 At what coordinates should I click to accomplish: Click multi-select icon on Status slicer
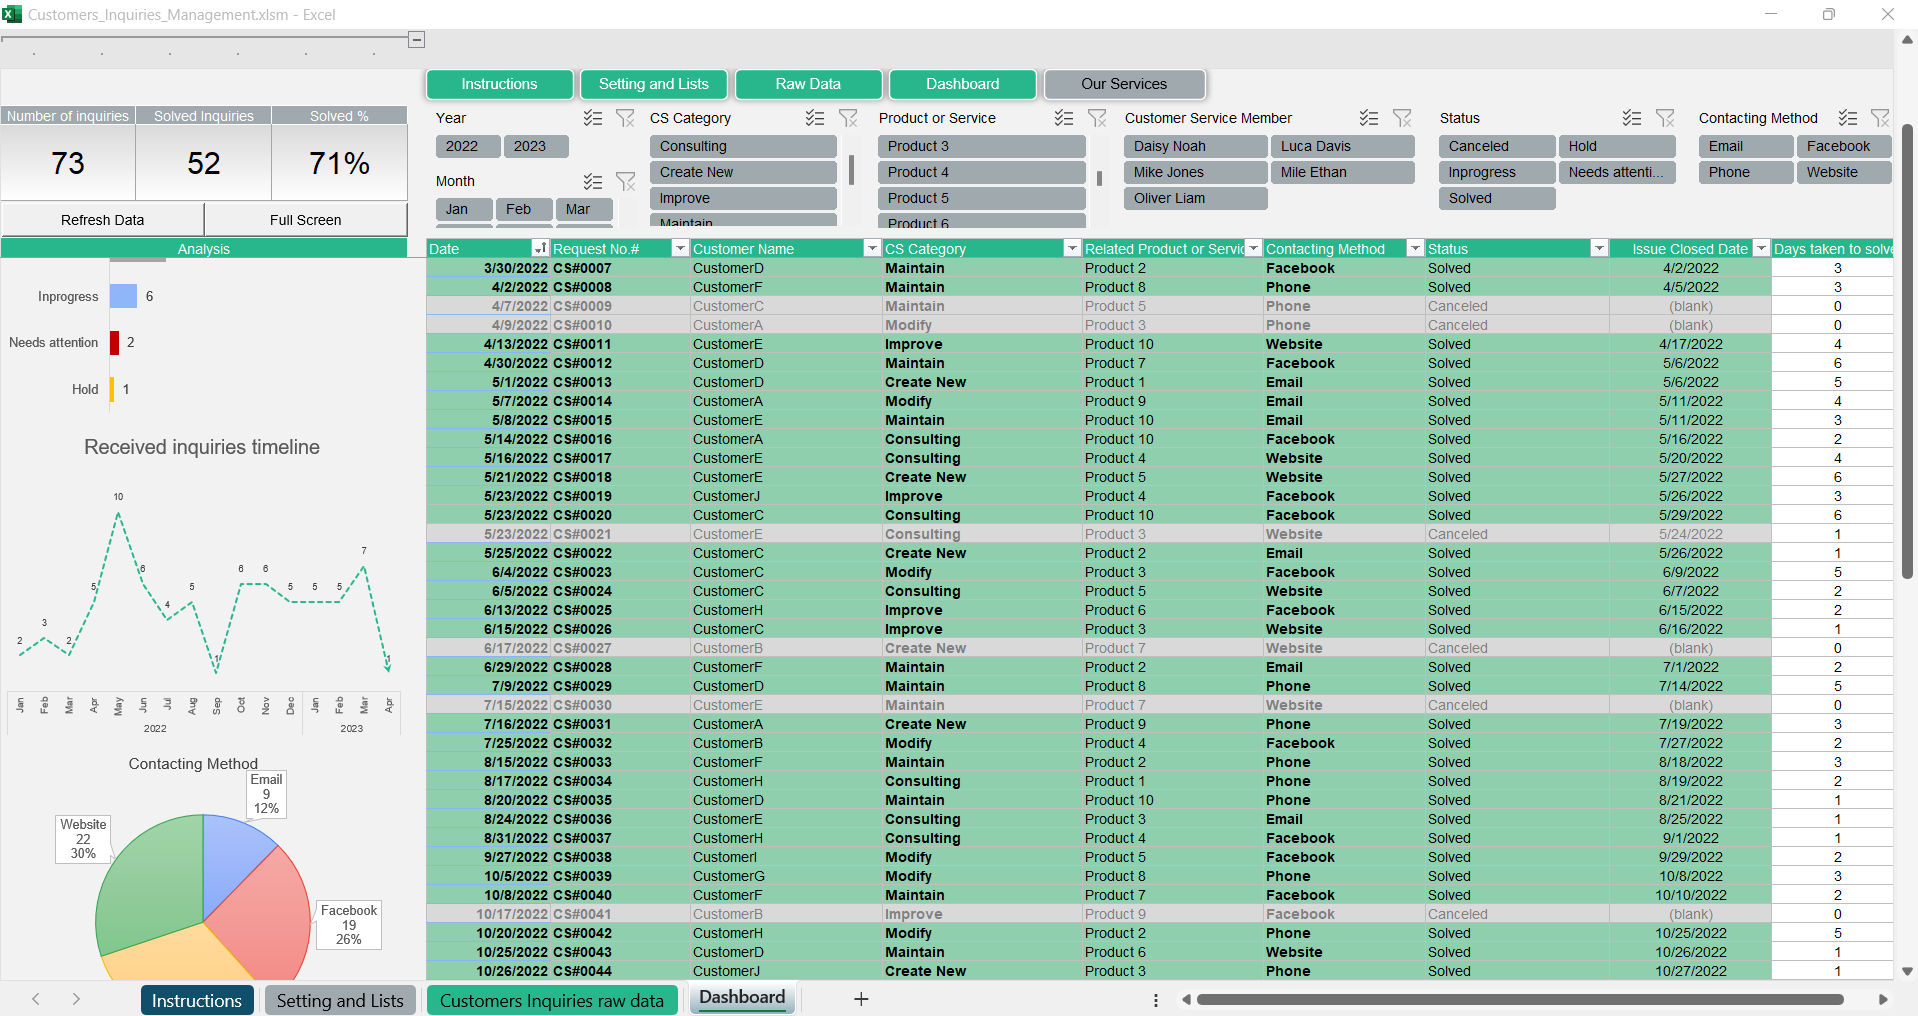(x=1632, y=118)
